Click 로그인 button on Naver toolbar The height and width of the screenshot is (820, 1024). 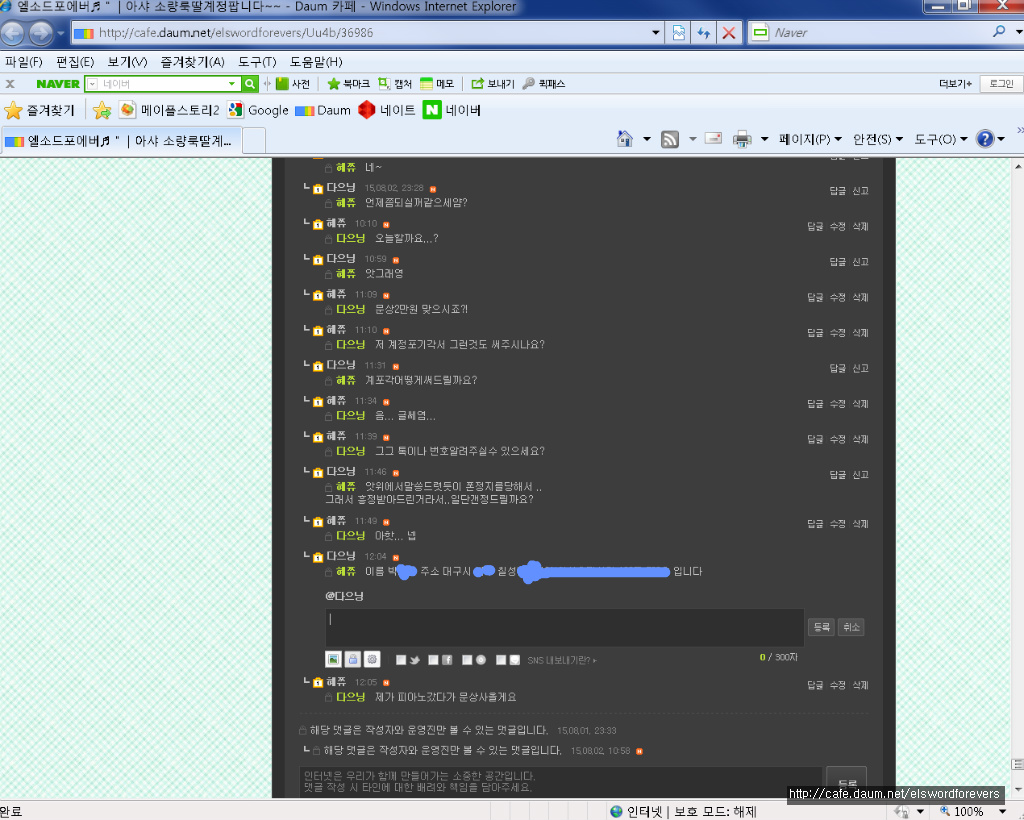[1001, 84]
